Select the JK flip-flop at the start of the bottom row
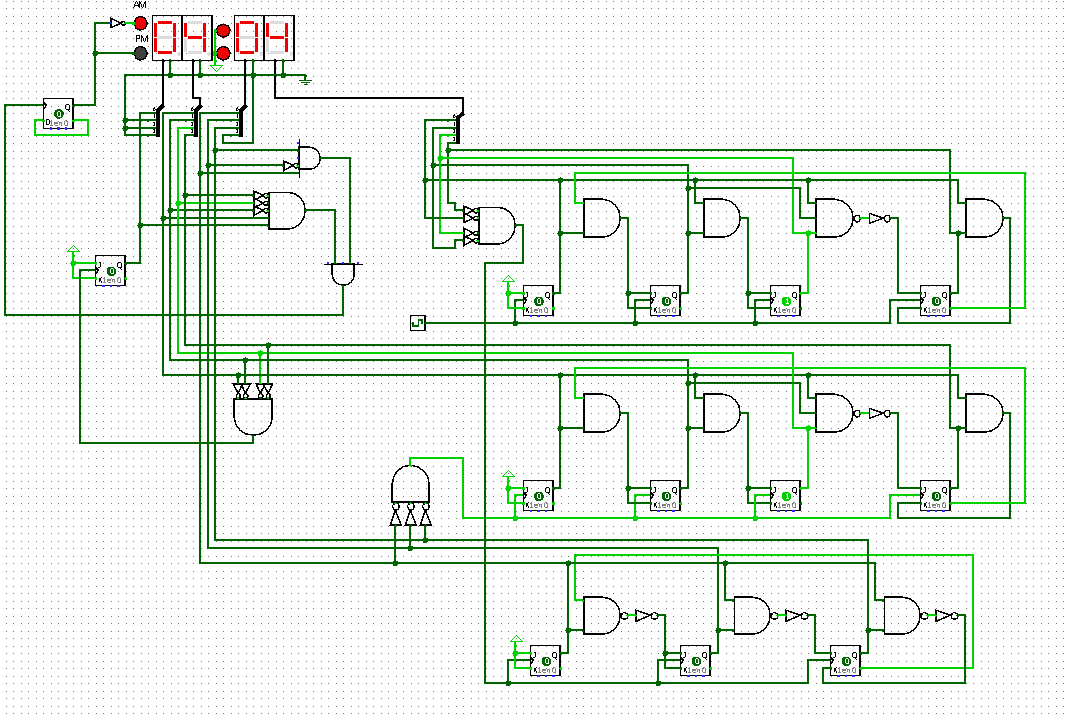This screenshot has height=719, width=1066. pyautogui.click(x=545, y=660)
